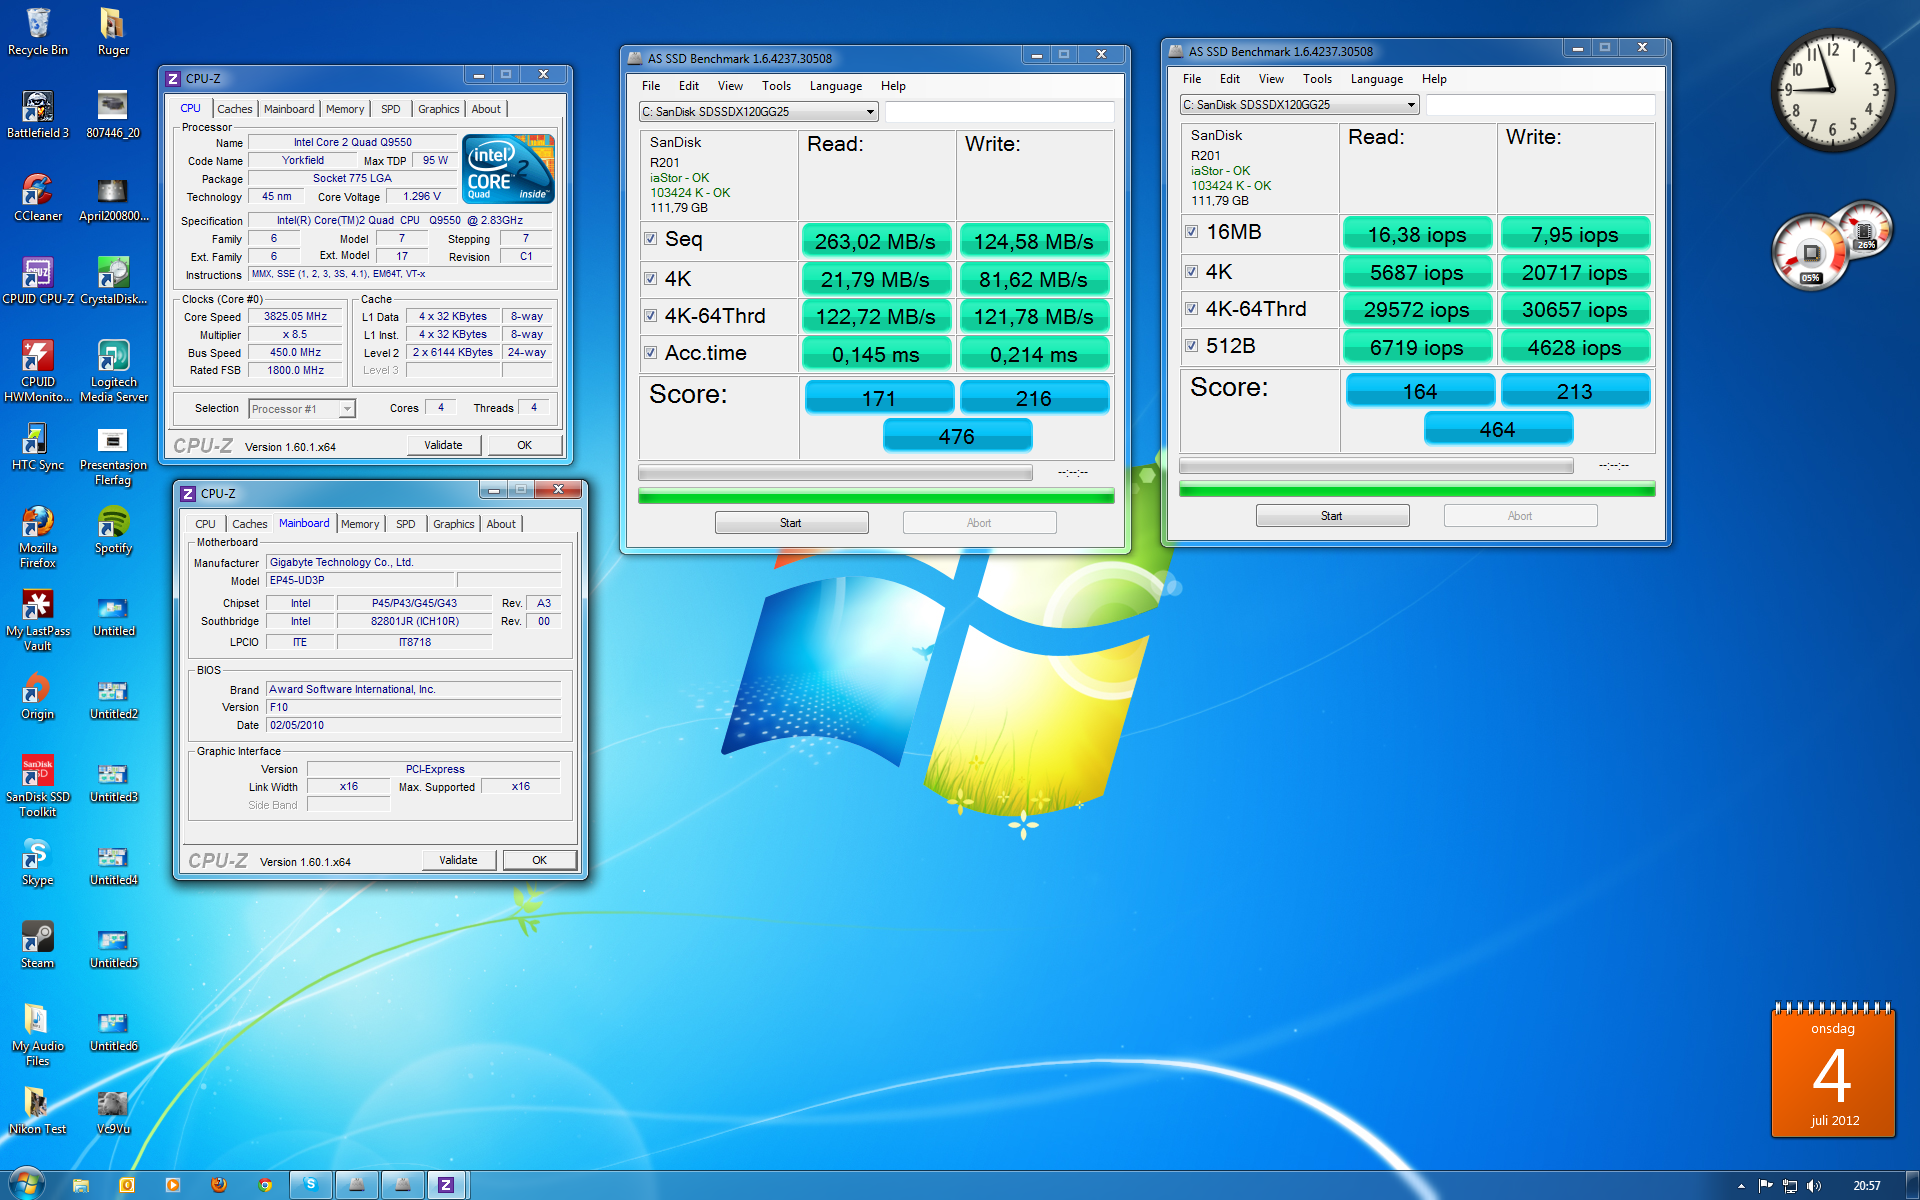Select the CPUID HWMonitor desktop icon
This screenshot has height=1200, width=1920.
click(x=38, y=370)
